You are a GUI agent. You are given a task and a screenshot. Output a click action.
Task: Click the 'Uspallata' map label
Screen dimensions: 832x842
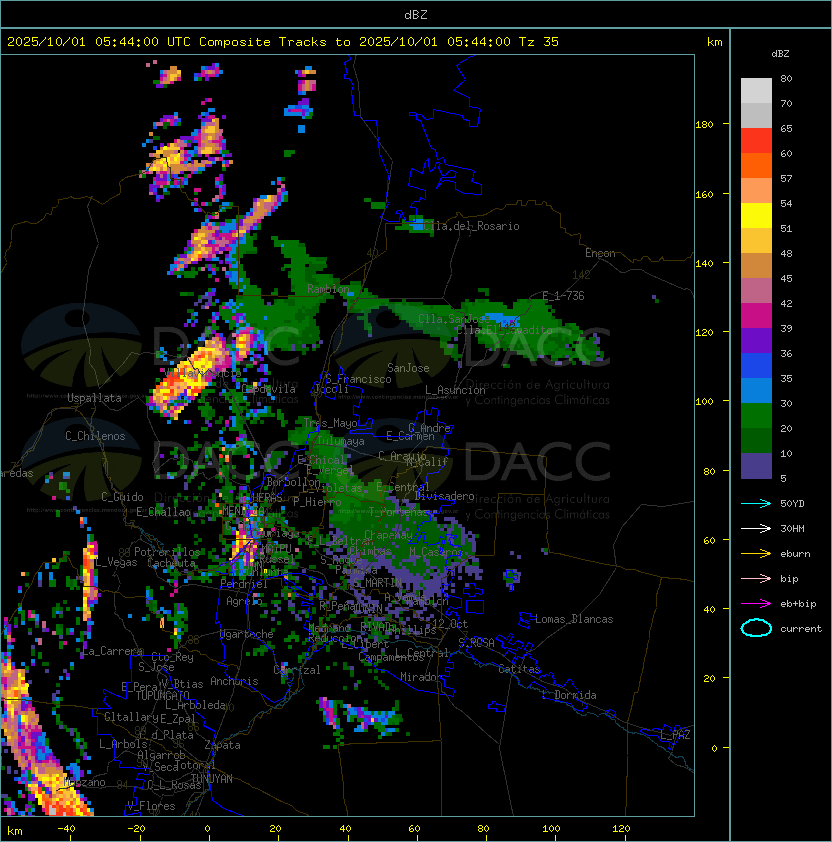[94, 398]
